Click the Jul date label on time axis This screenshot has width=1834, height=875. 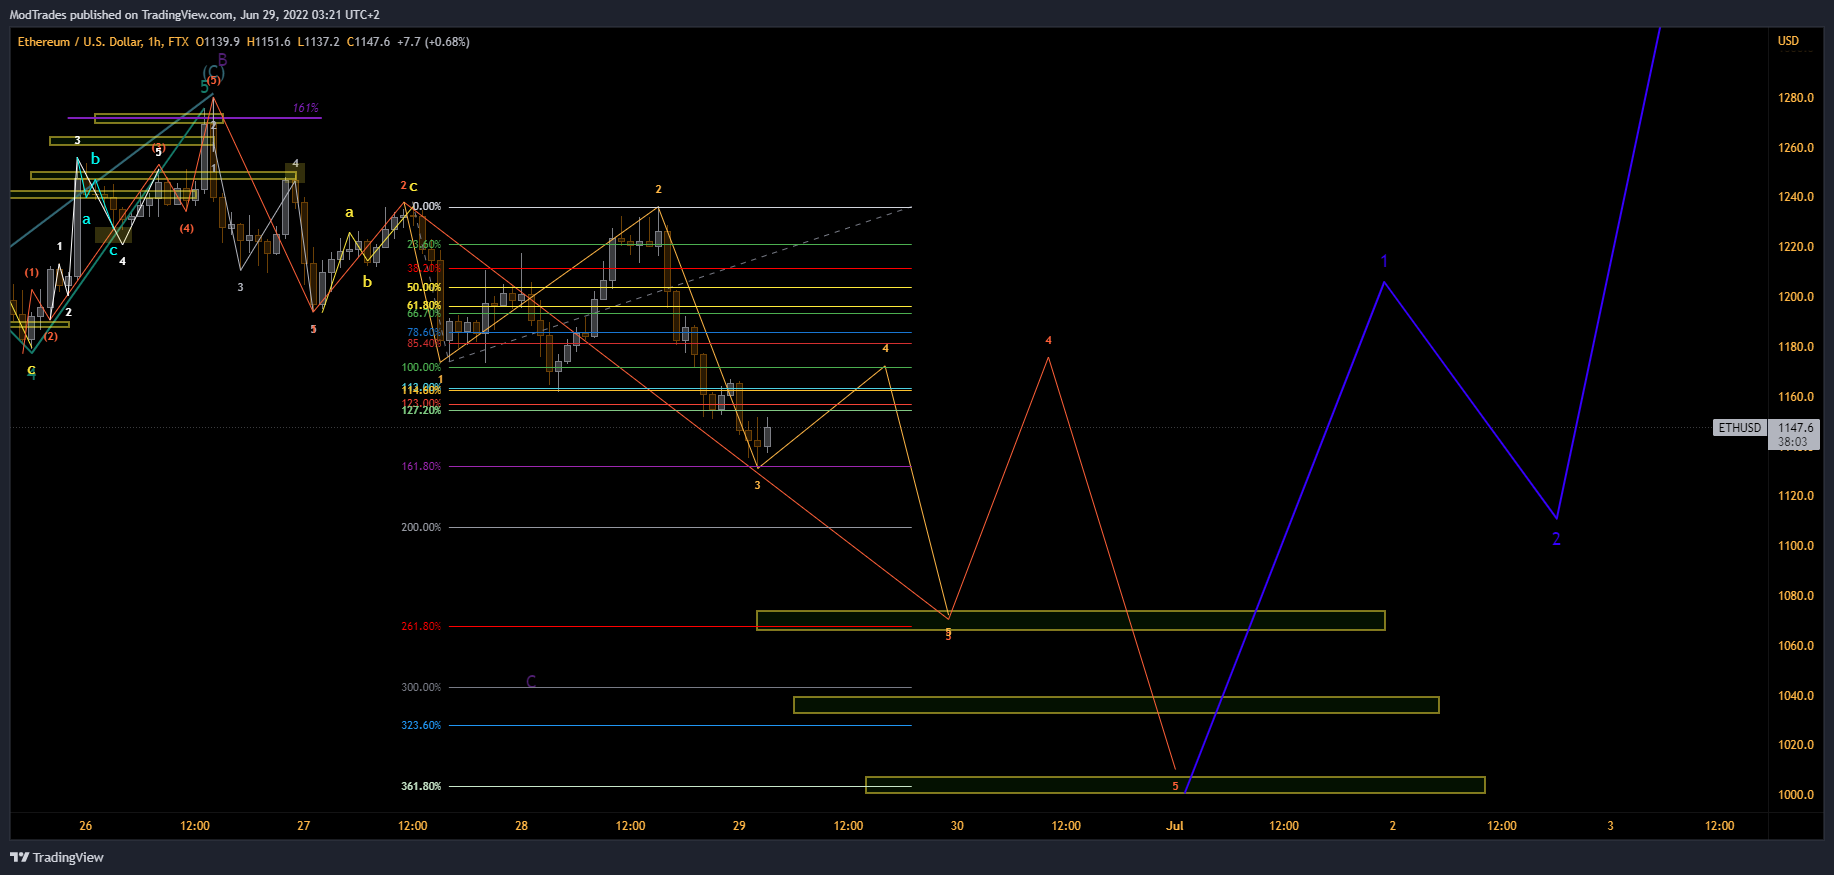(x=1175, y=826)
